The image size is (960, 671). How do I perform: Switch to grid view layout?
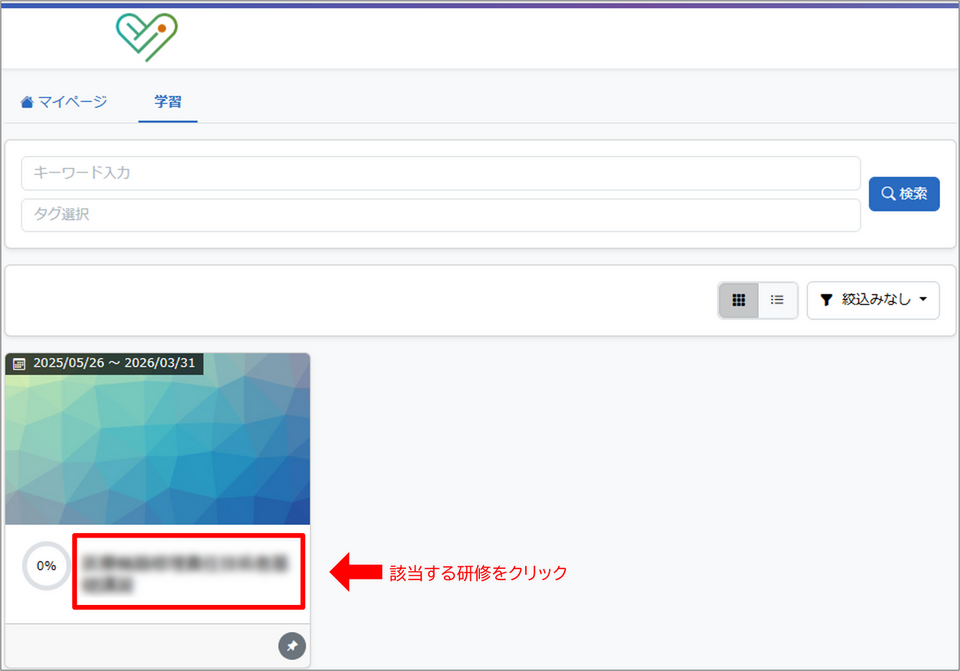click(738, 300)
